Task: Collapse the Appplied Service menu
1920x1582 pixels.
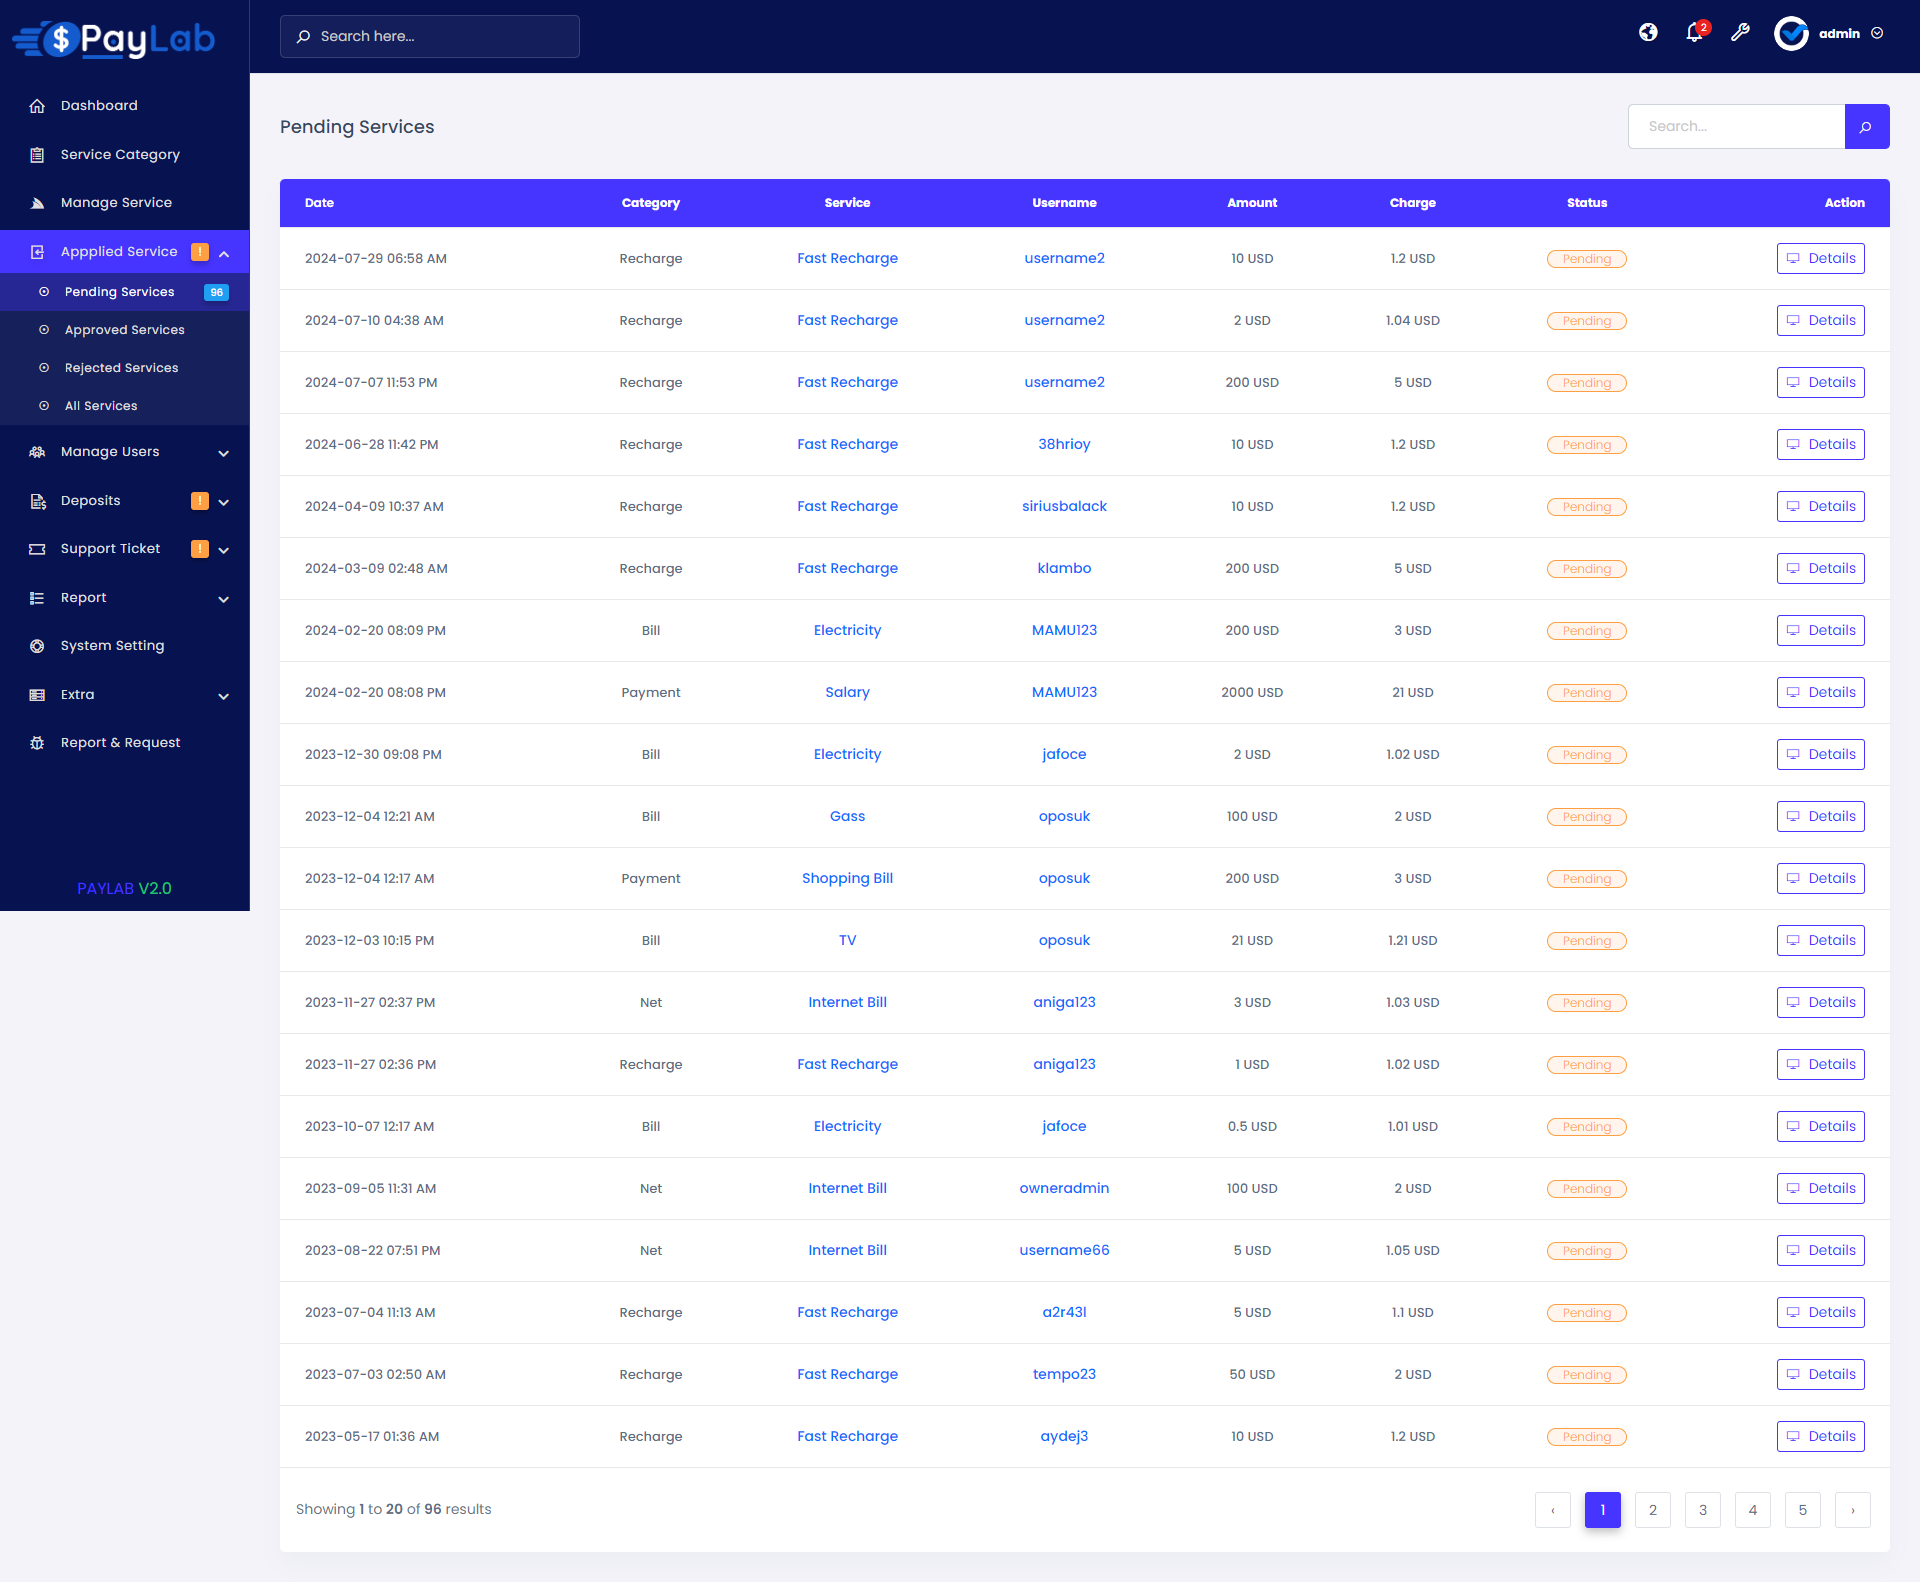Action: point(224,253)
